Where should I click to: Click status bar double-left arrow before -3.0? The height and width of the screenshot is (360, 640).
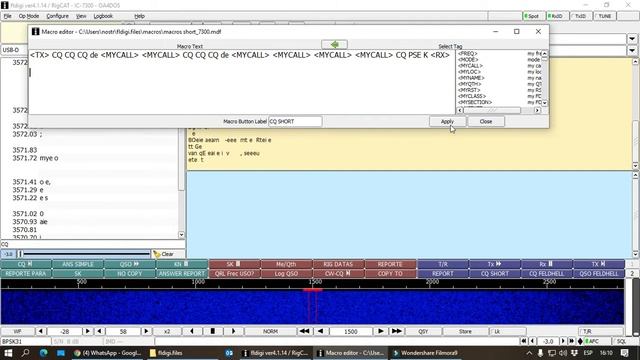point(524,341)
